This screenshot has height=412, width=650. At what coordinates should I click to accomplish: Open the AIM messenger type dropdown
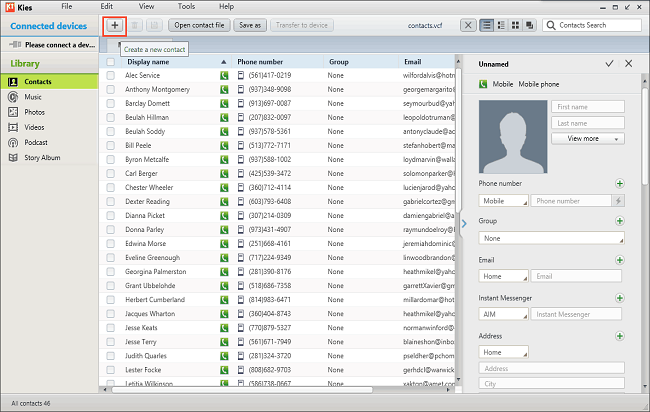503,314
